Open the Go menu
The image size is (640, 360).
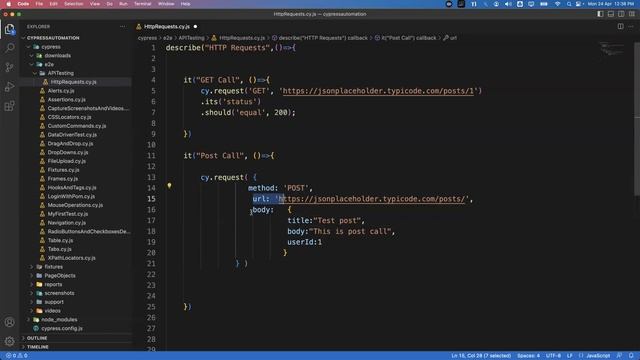pyautogui.click(x=109, y=4)
